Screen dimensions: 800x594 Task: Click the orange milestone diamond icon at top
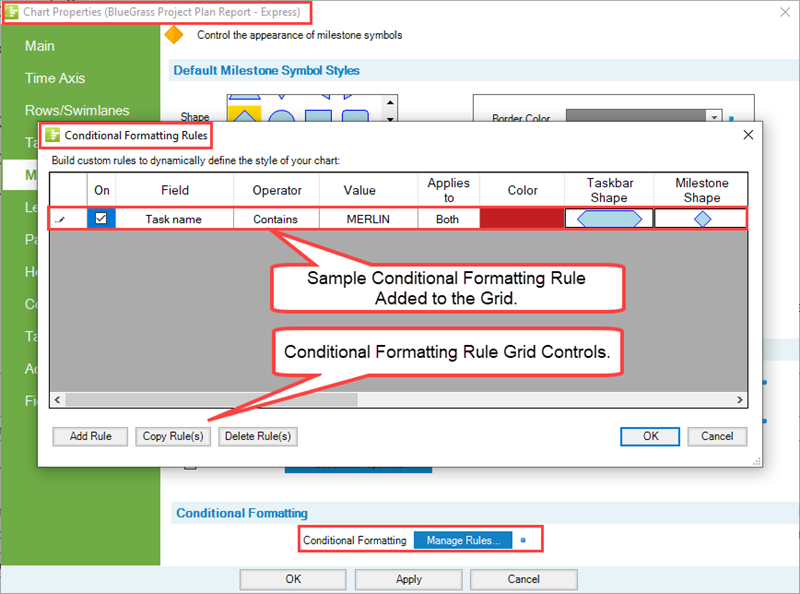click(x=174, y=35)
